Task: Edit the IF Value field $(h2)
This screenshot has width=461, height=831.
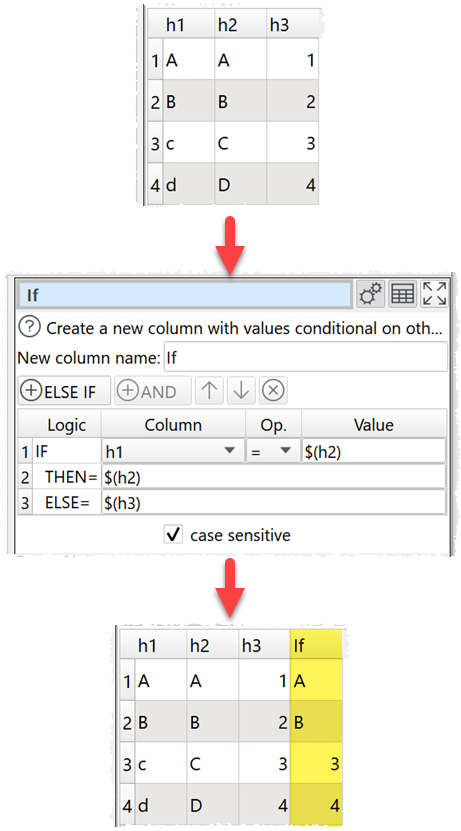Action: (x=374, y=452)
